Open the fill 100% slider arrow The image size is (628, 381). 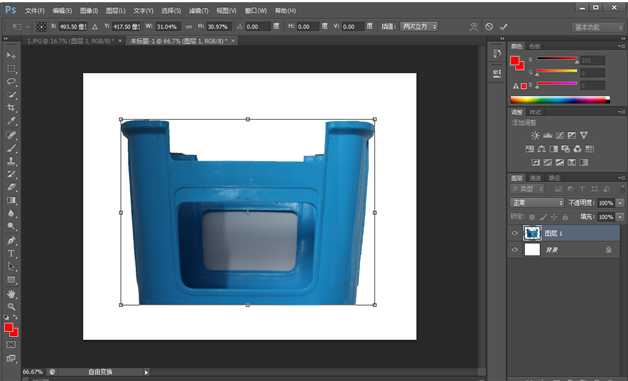click(x=620, y=217)
